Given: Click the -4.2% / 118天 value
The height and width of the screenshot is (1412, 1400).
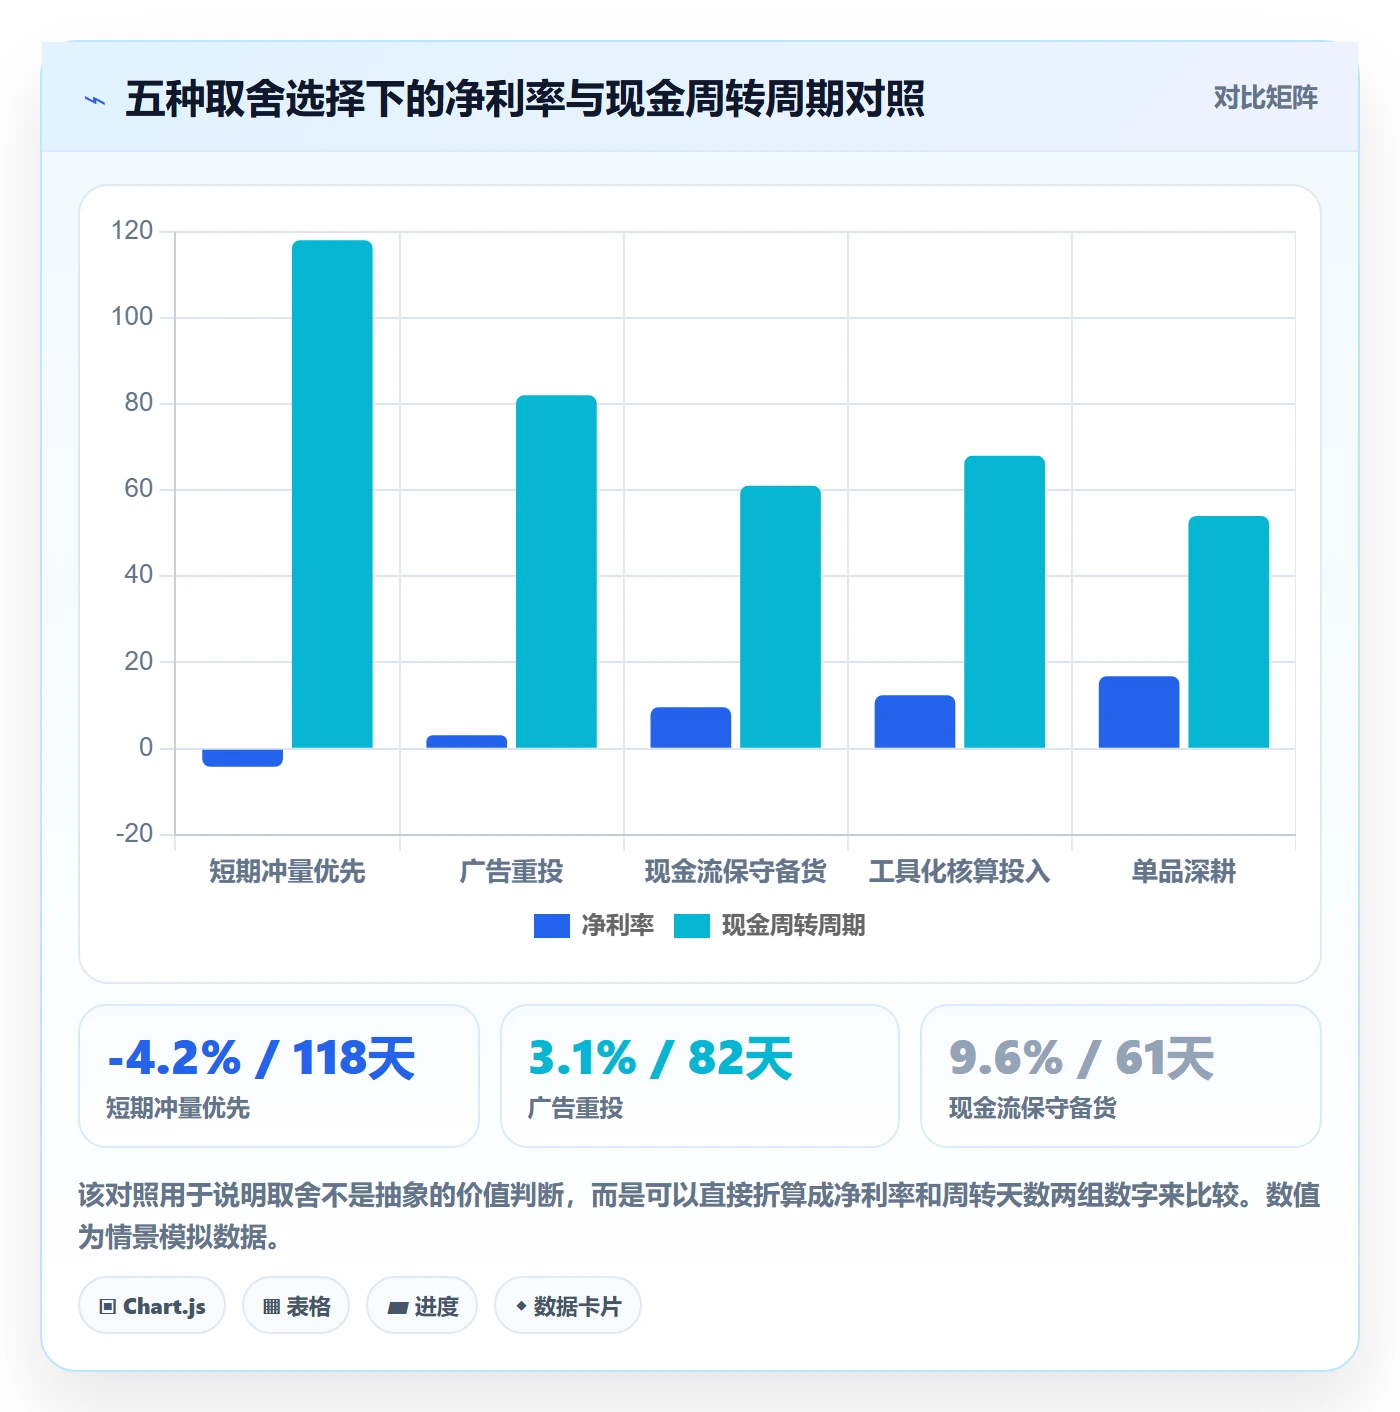Looking at the screenshot, I should click(x=261, y=1058).
